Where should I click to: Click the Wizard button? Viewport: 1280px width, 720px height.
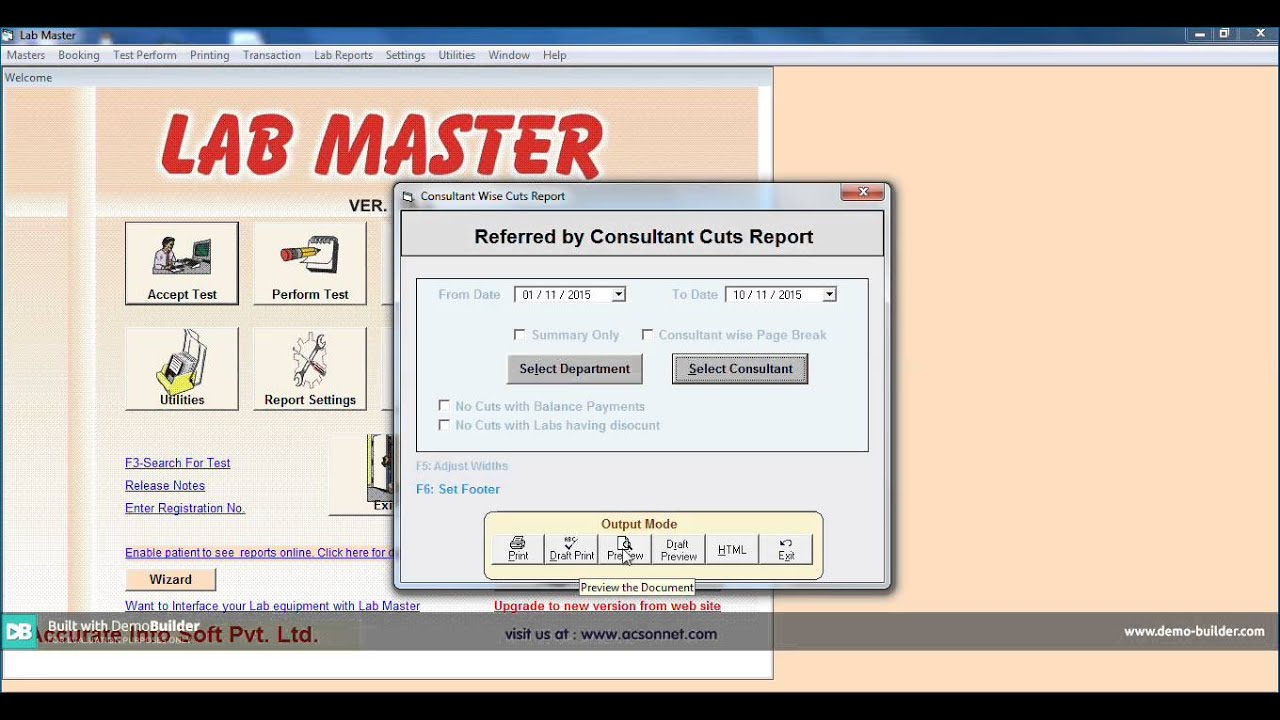point(171,579)
